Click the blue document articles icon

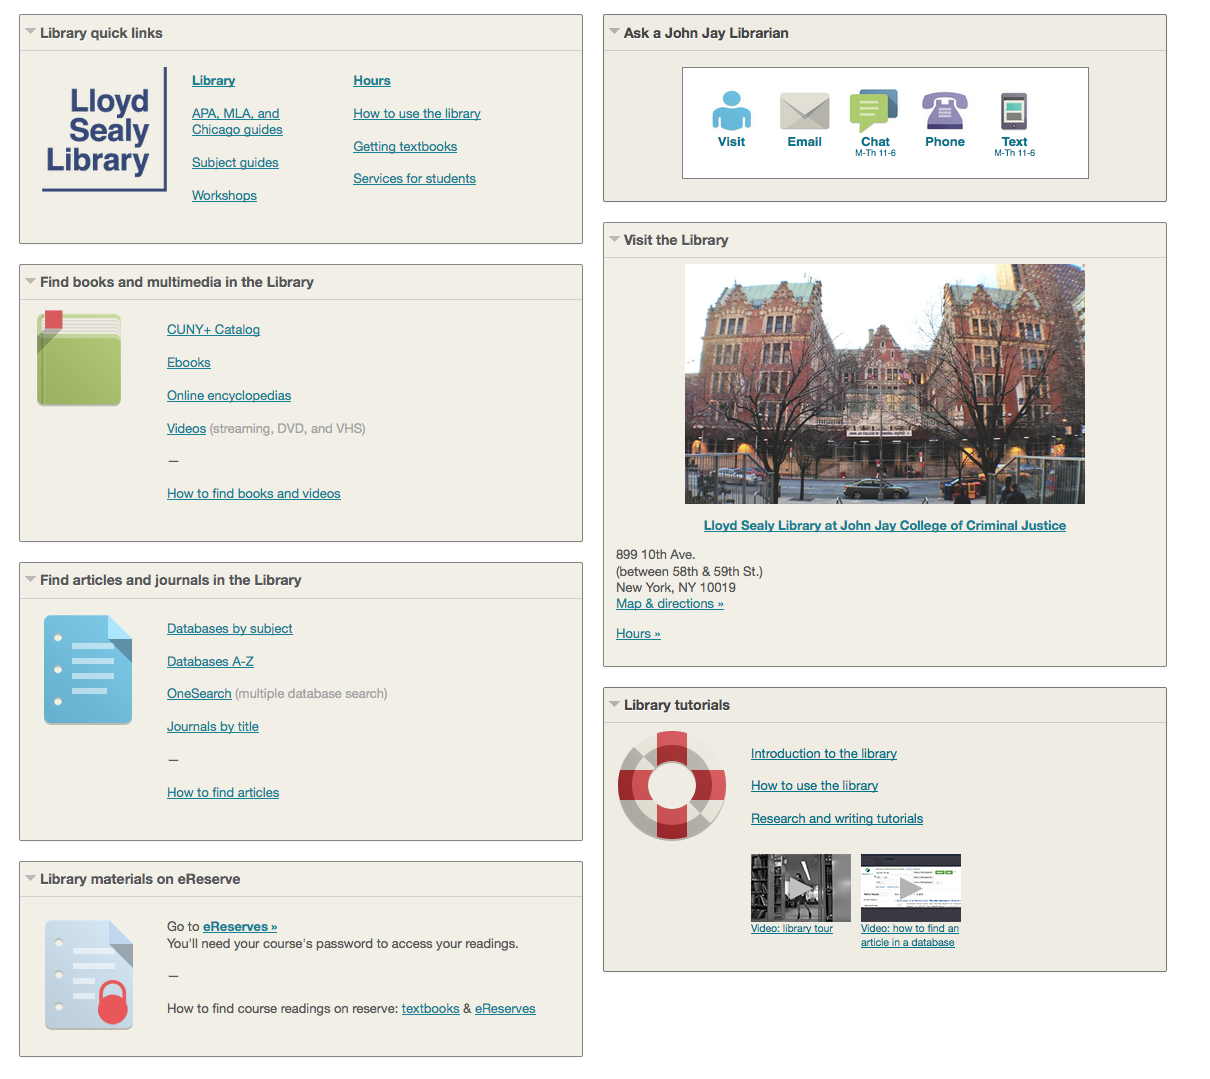coord(88,670)
